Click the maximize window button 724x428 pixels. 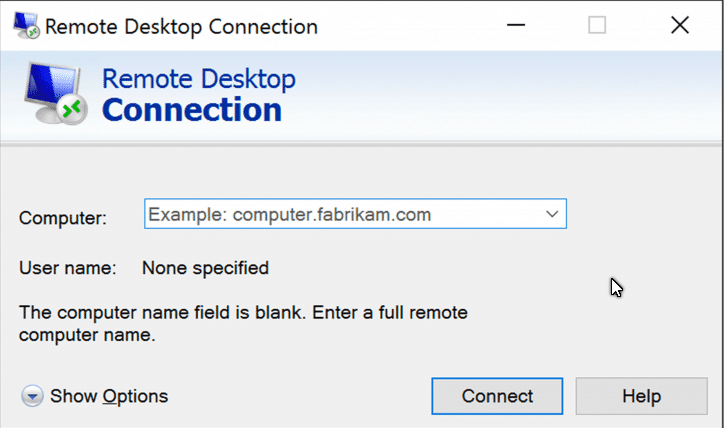pyautogui.click(x=597, y=26)
